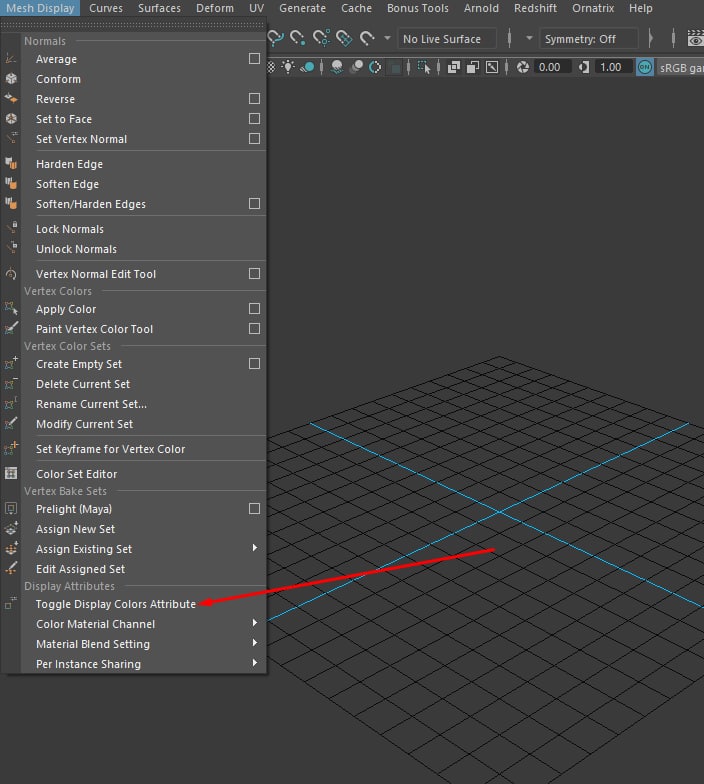Expand the Color Material Channel submenu arrow

tap(255, 623)
